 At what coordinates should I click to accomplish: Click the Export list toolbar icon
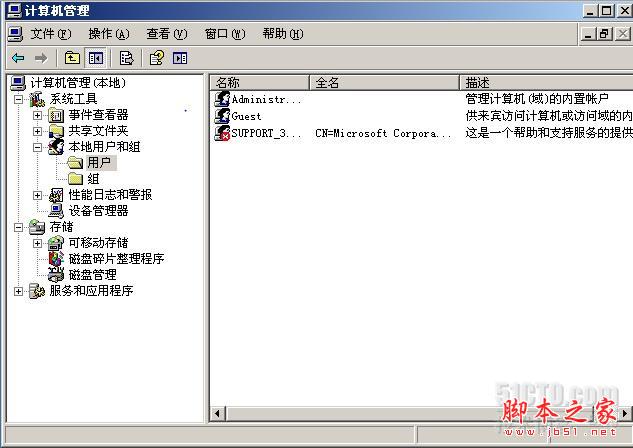click(x=126, y=58)
